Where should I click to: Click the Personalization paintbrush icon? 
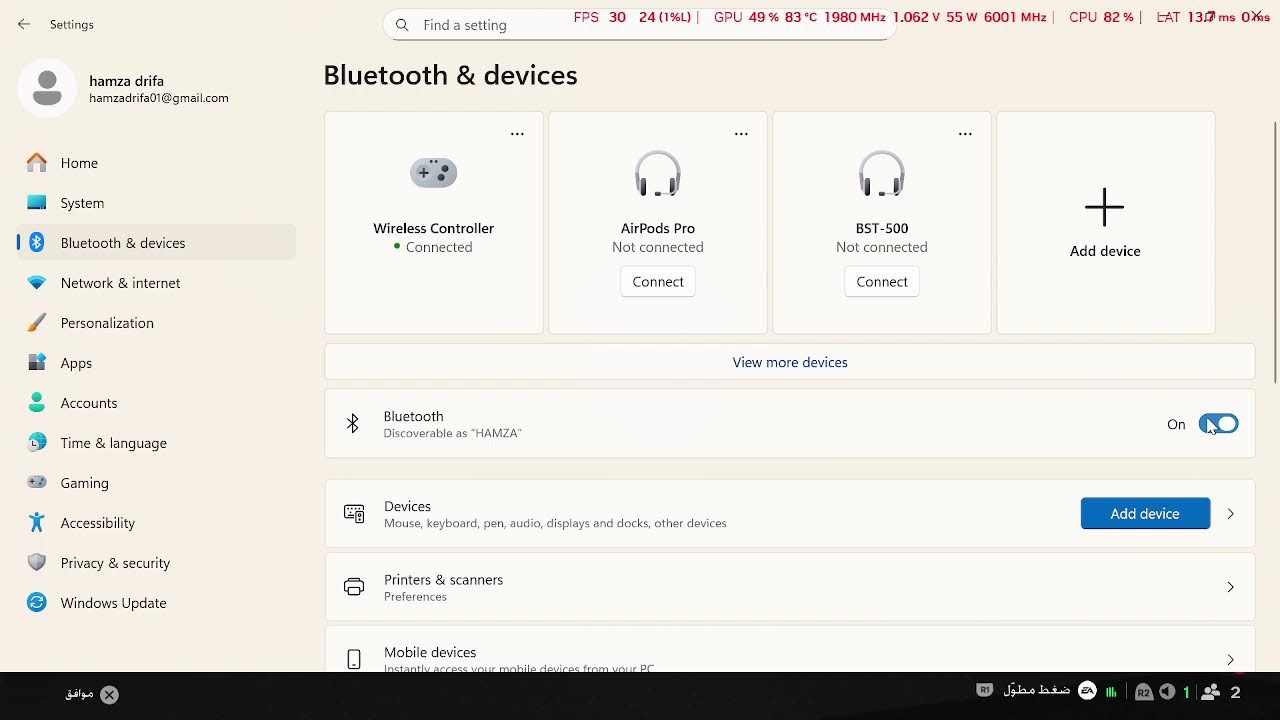[37, 323]
